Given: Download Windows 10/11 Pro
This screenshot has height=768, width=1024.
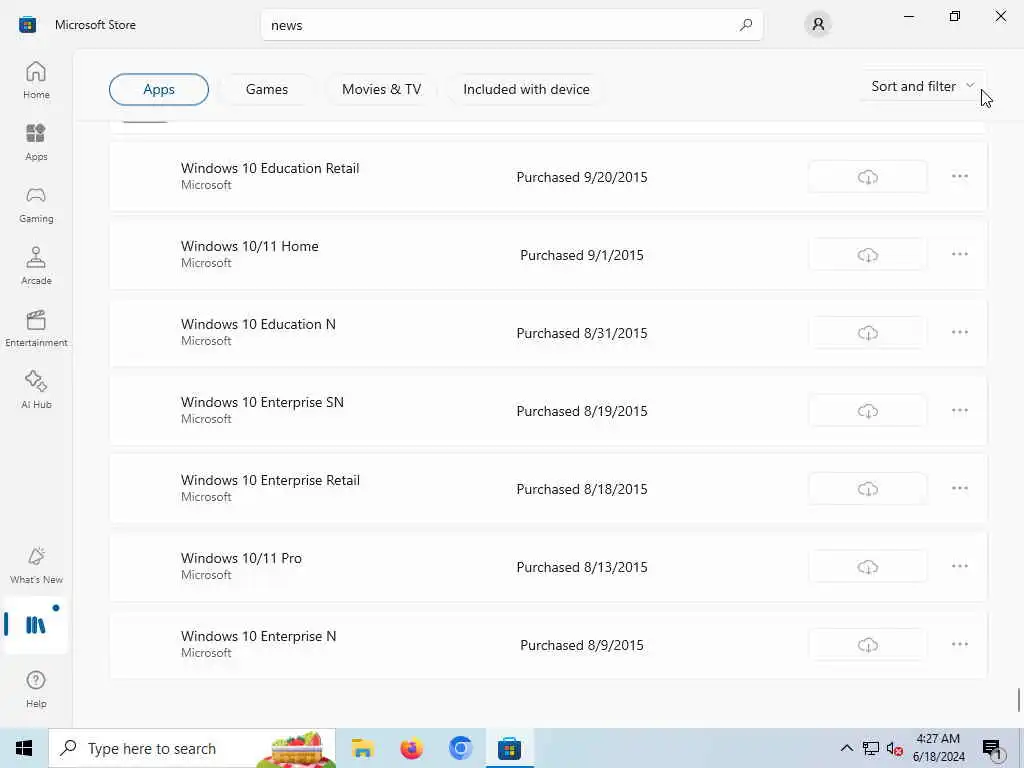Looking at the screenshot, I should click(x=867, y=567).
